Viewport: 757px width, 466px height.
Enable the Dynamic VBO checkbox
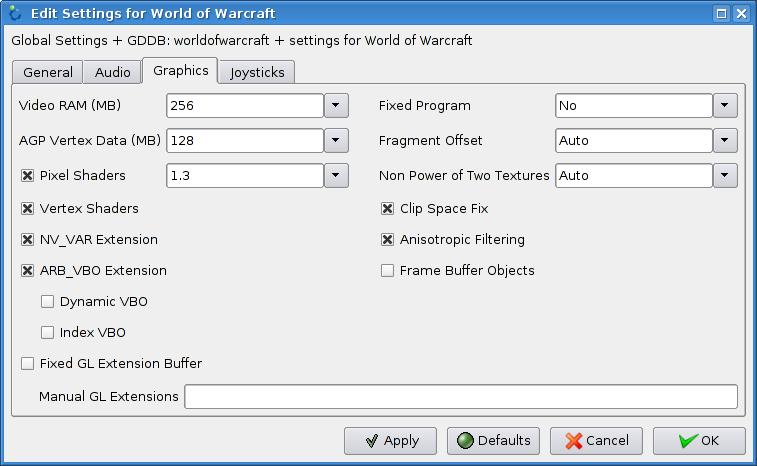(47, 301)
